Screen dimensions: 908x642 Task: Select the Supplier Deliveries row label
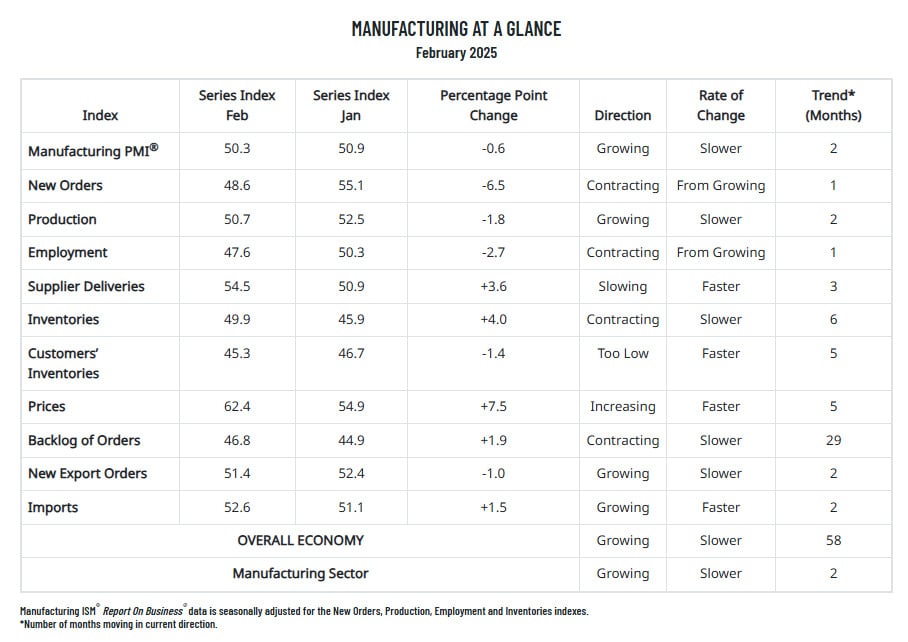coord(86,286)
